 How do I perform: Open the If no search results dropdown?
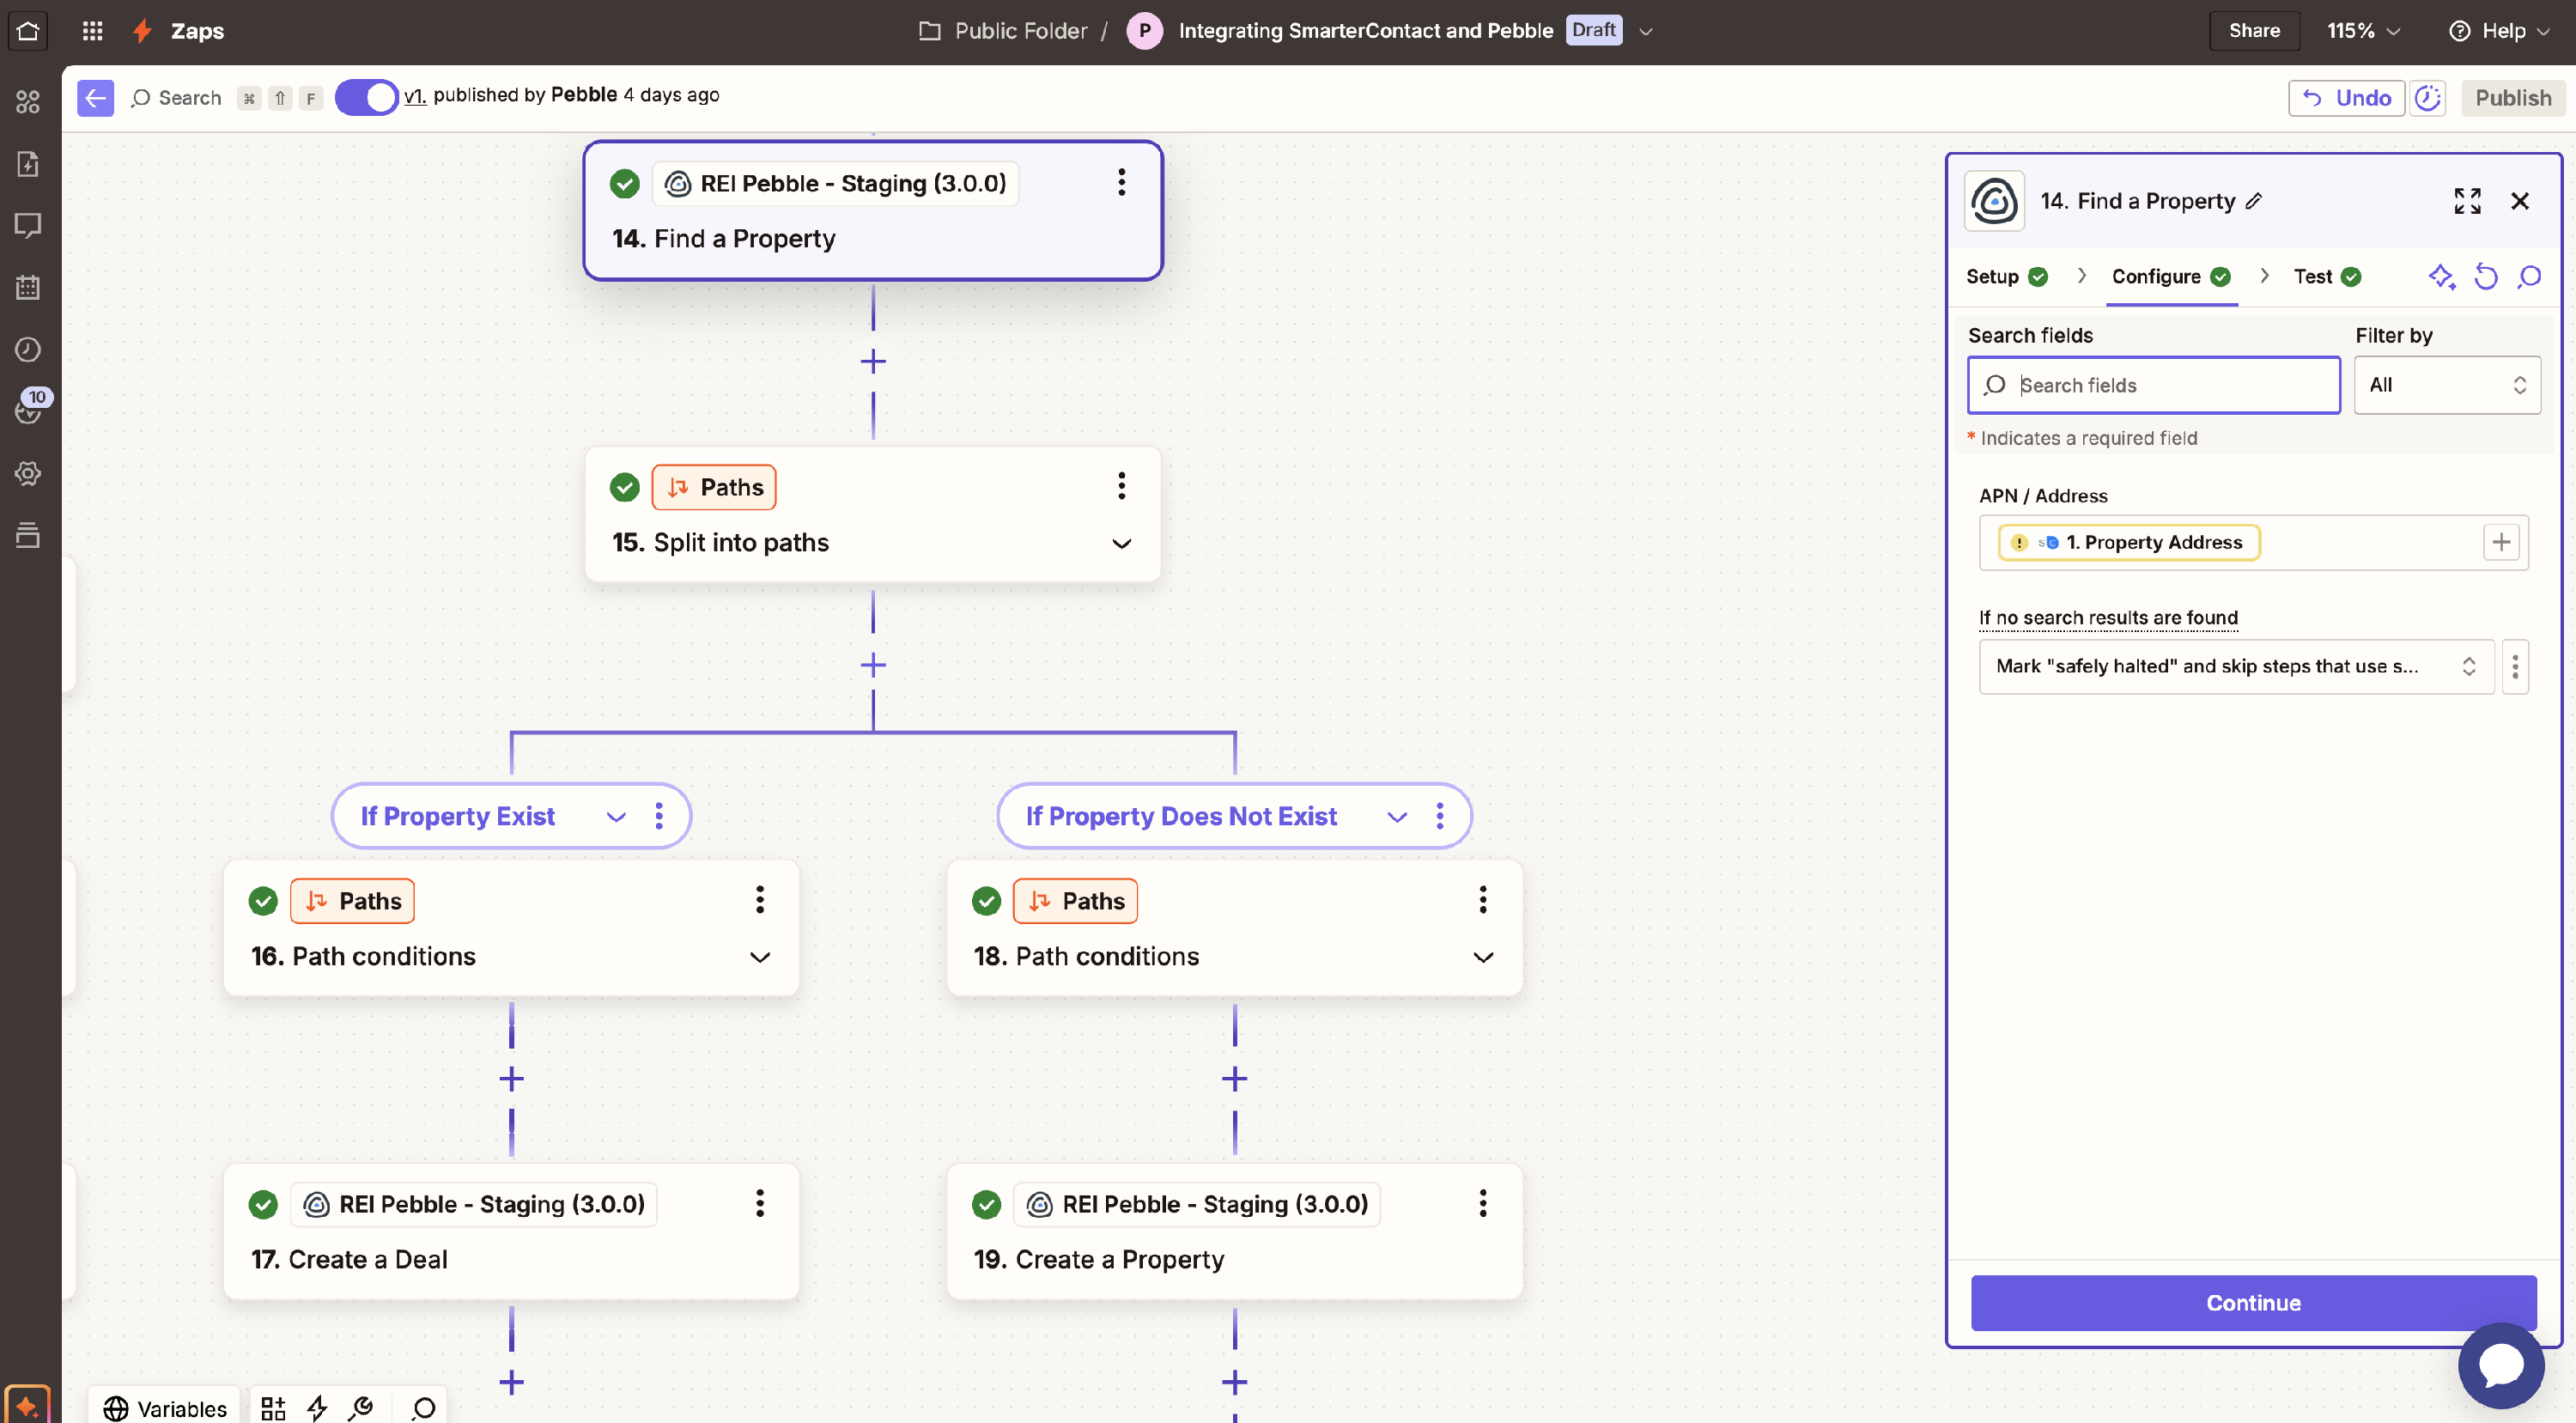[x=2235, y=666]
